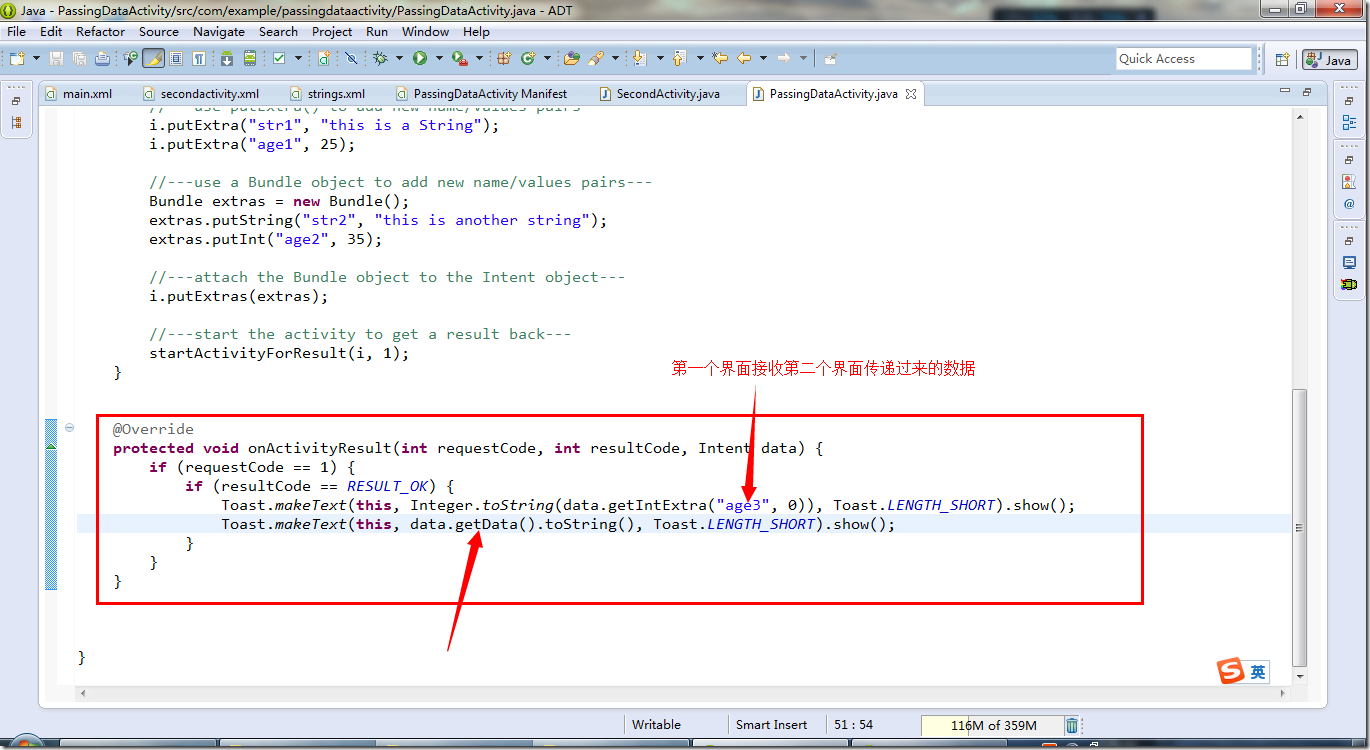The height and width of the screenshot is (750, 1370).
Task: Collapse the onActivityResult method fold marker
Action: 69,428
